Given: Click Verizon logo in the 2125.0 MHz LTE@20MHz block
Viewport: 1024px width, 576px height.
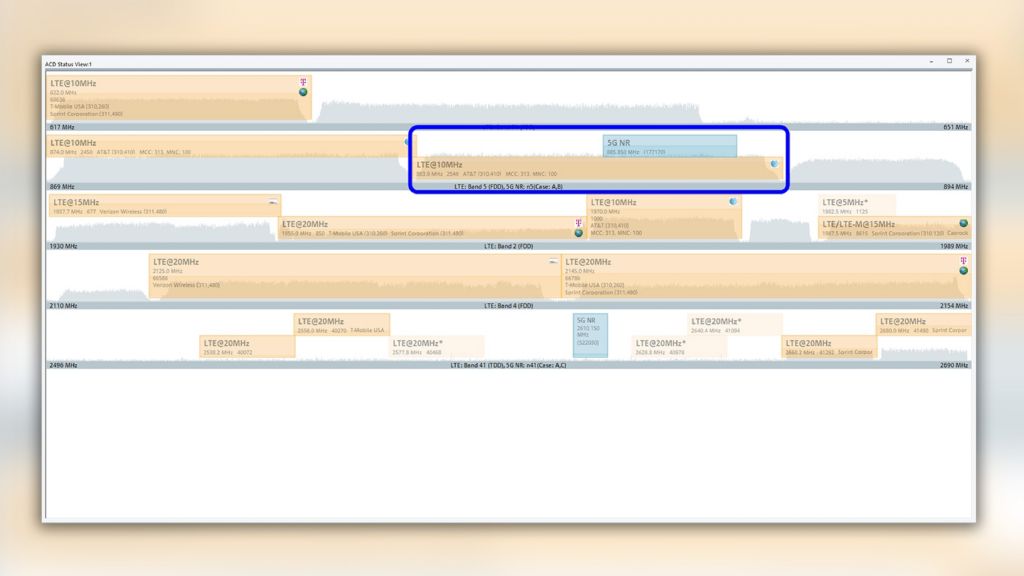Looking at the screenshot, I should tap(553, 262).
